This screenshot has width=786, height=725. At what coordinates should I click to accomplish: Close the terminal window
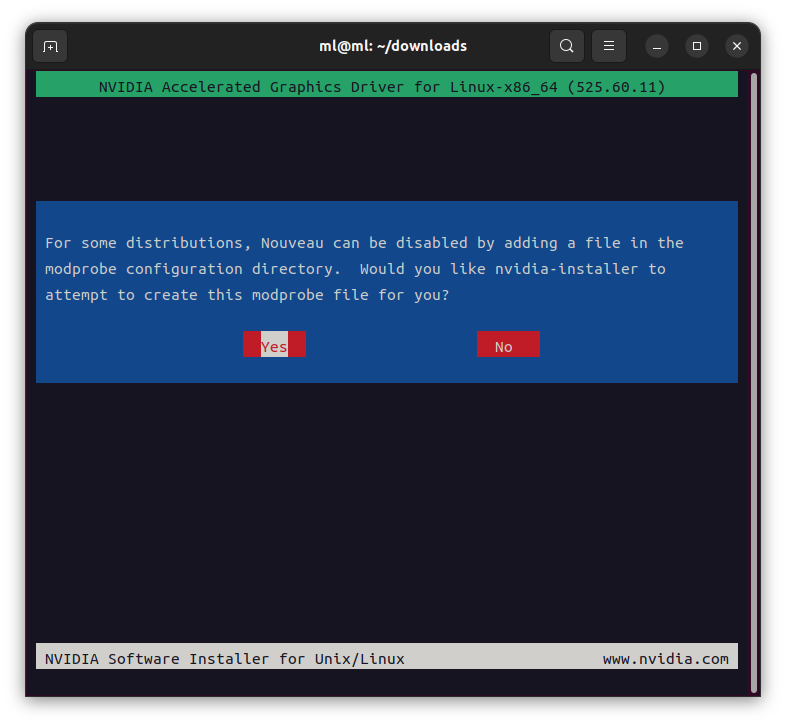[x=737, y=46]
